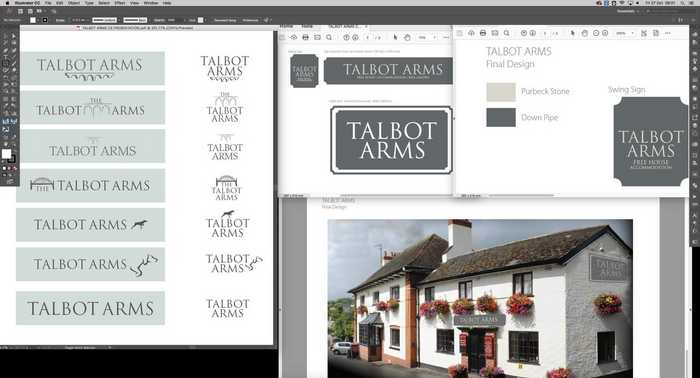Select the greyhound TALBOT ARMS banner on the artboard
700x378 pixels.
(x=91, y=224)
